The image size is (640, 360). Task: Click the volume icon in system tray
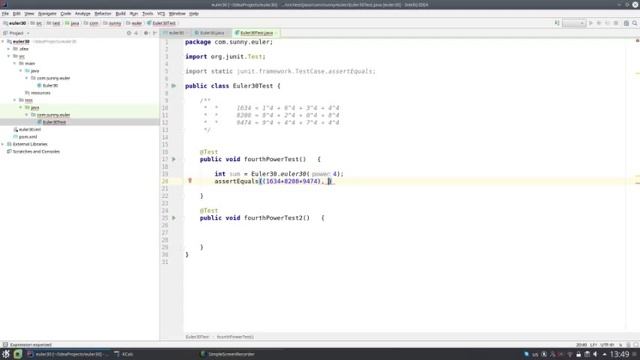pos(596,354)
